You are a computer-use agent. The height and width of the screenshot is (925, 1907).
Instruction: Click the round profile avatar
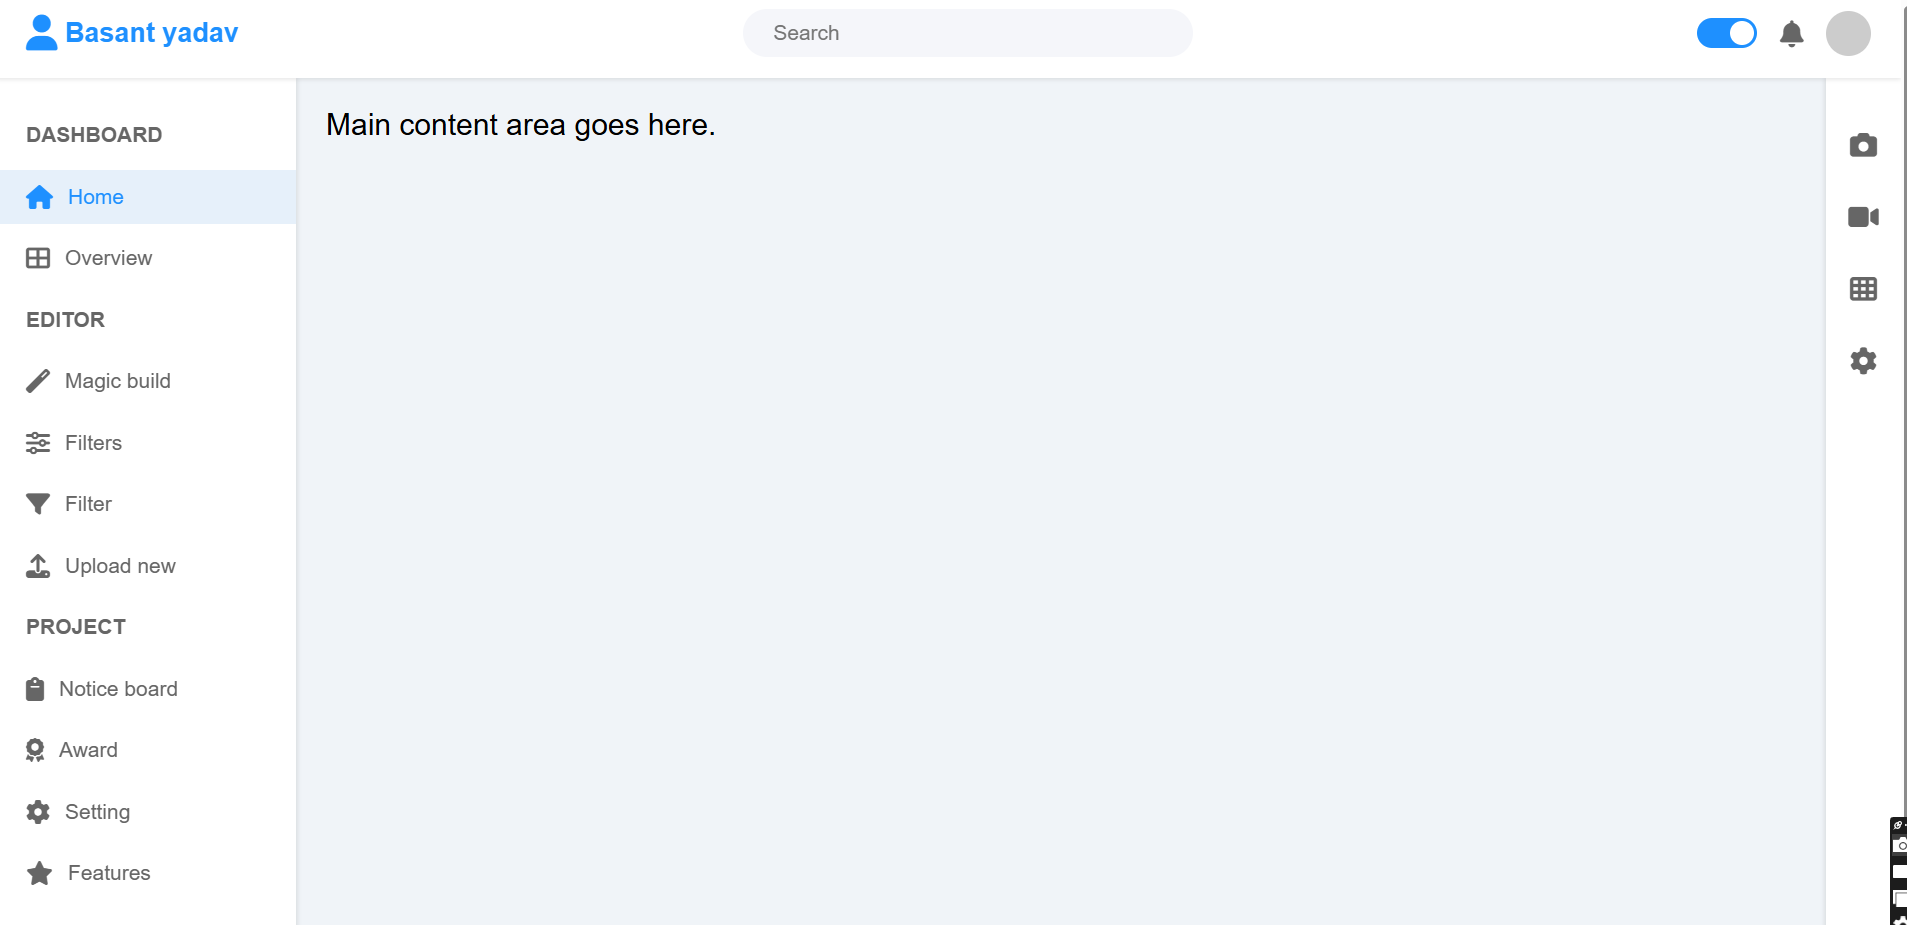tap(1848, 34)
